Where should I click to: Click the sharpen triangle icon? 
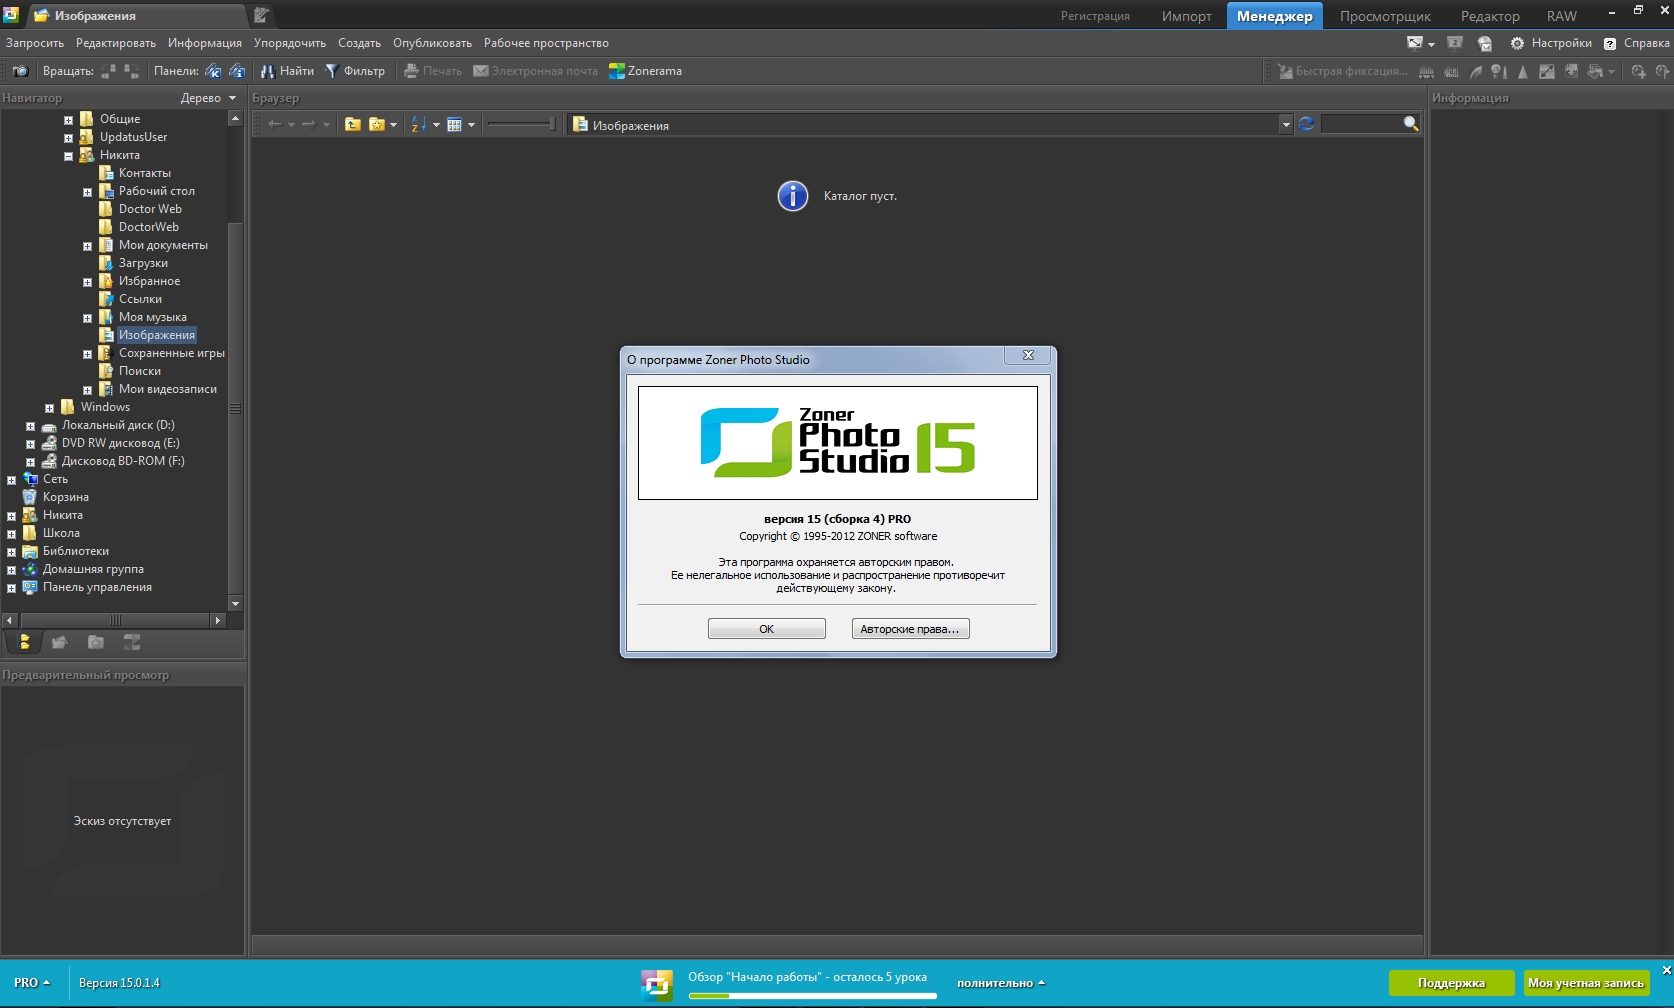pyautogui.click(x=1523, y=71)
